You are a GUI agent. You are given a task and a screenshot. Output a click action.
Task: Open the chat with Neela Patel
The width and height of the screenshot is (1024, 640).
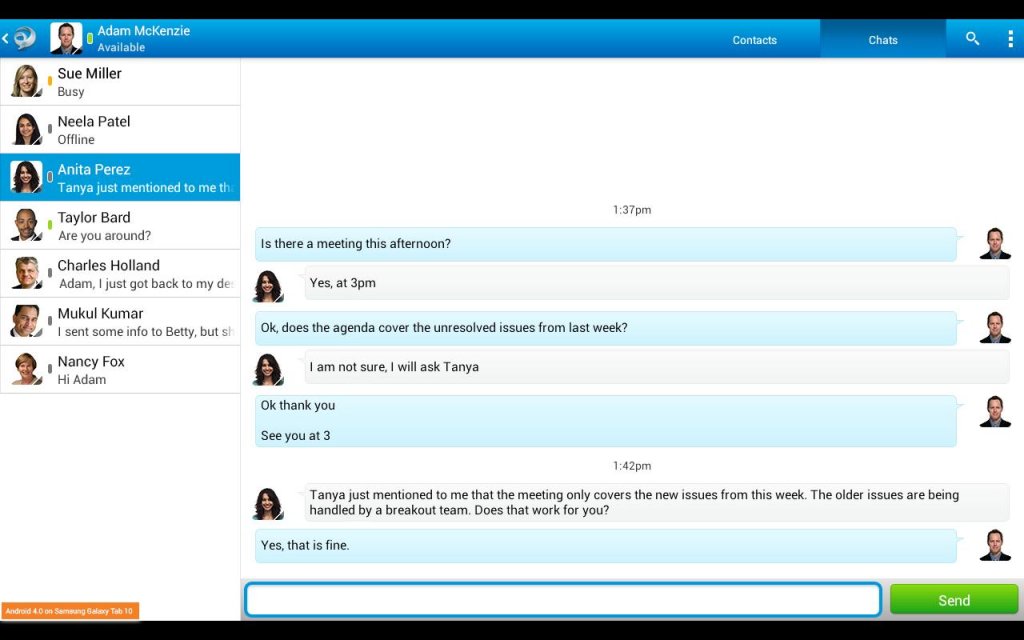tap(120, 129)
